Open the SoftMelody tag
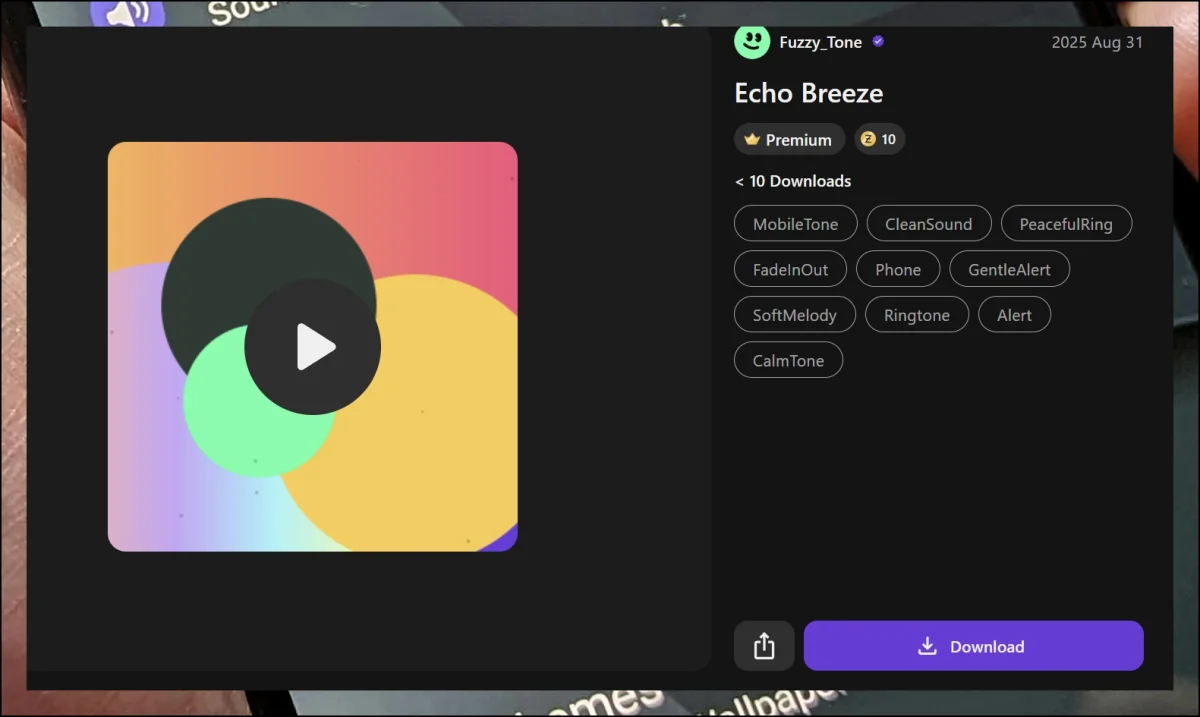The image size is (1200, 717). tap(795, 315)
